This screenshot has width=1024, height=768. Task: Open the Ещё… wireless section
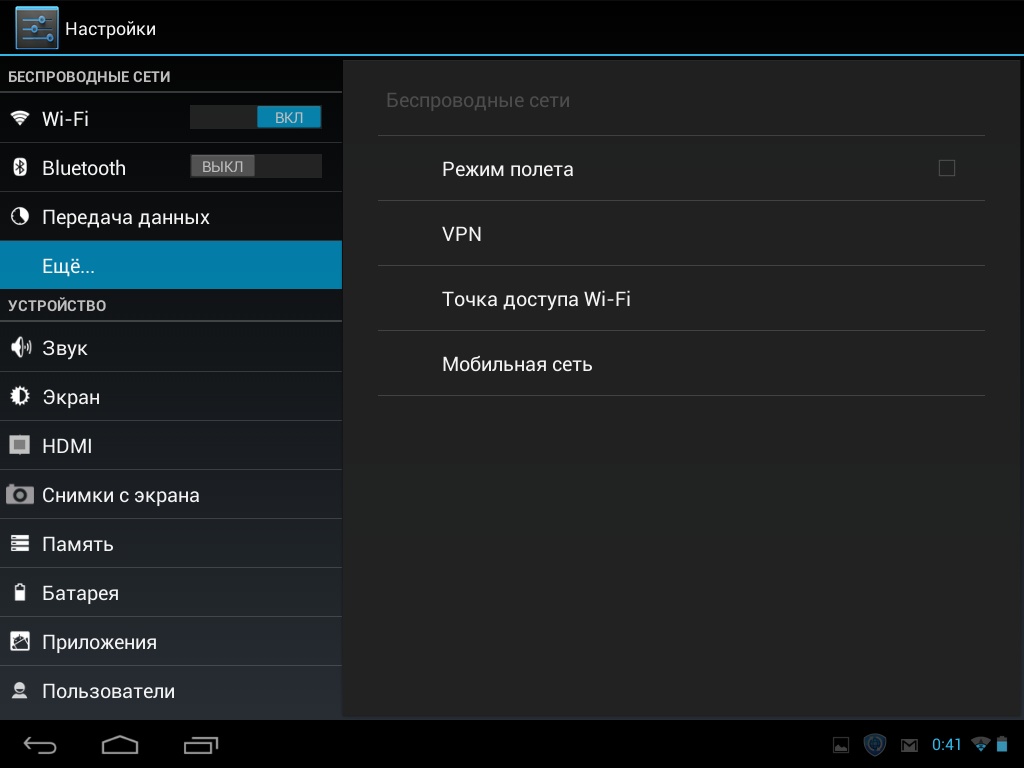pos(170,266)
